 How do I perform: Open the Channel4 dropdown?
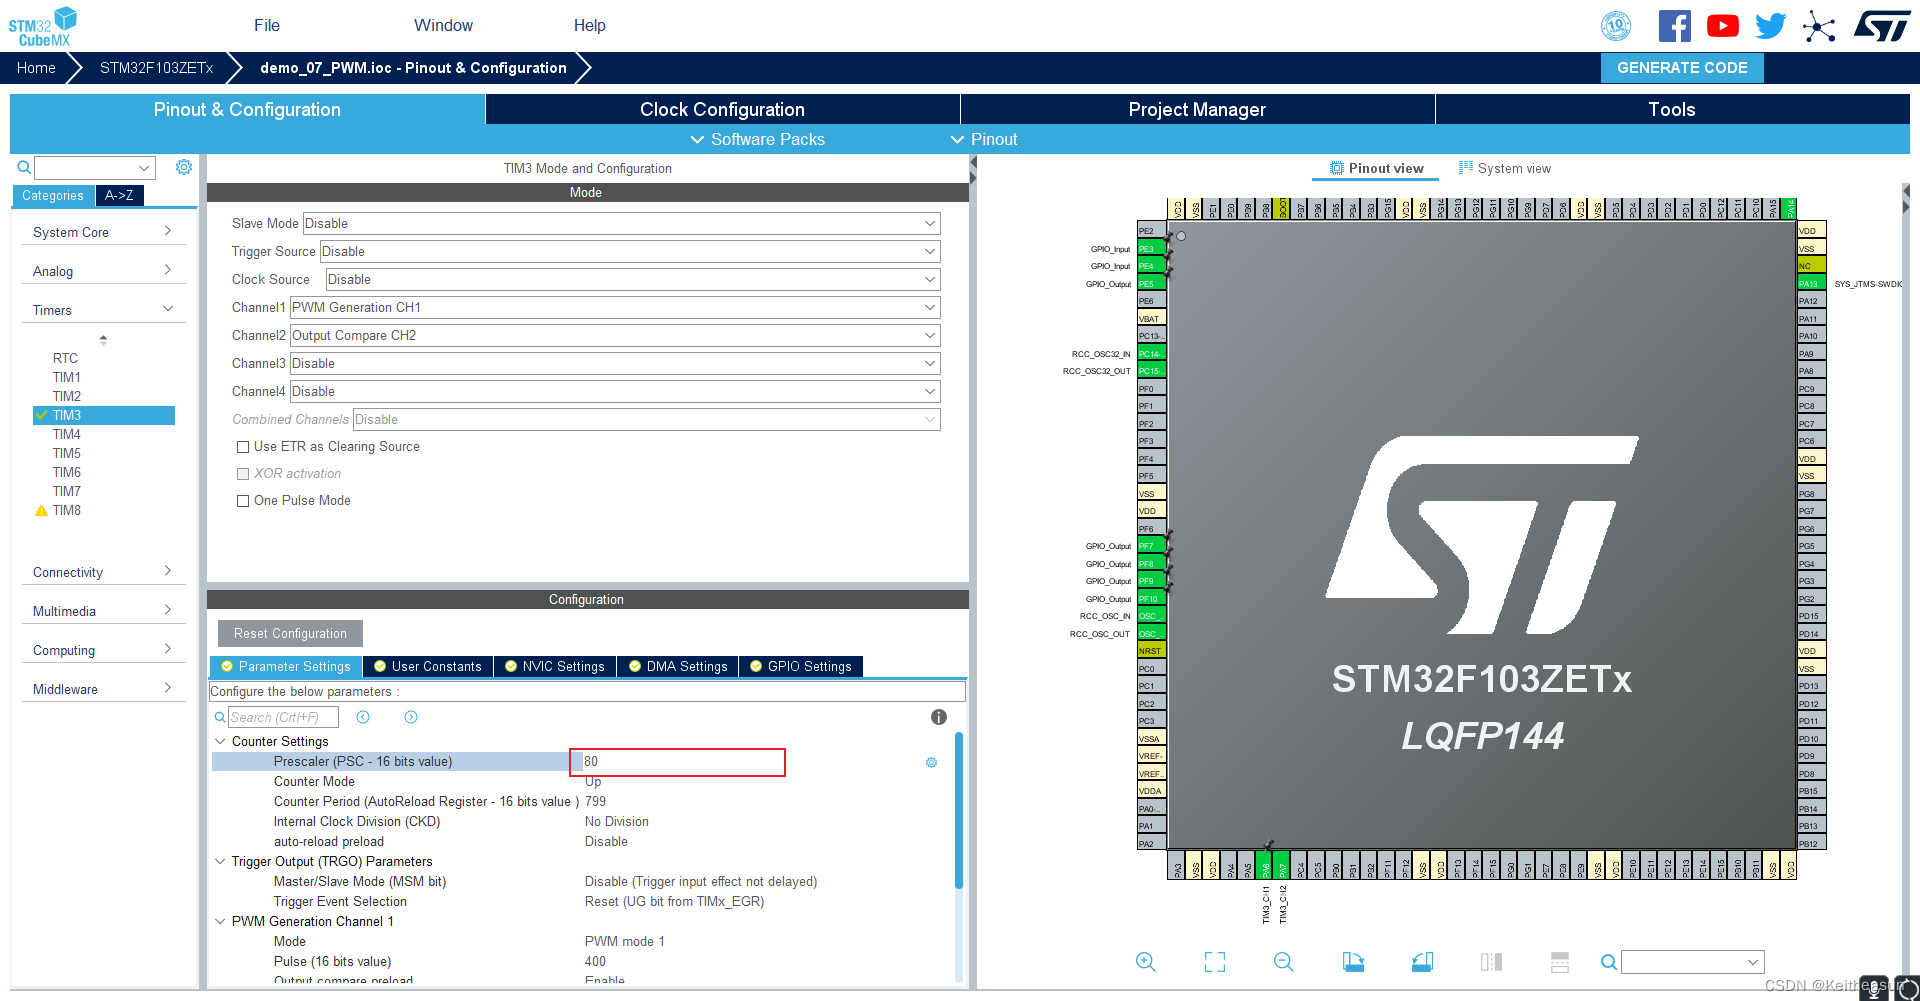[x=615, y=391]
